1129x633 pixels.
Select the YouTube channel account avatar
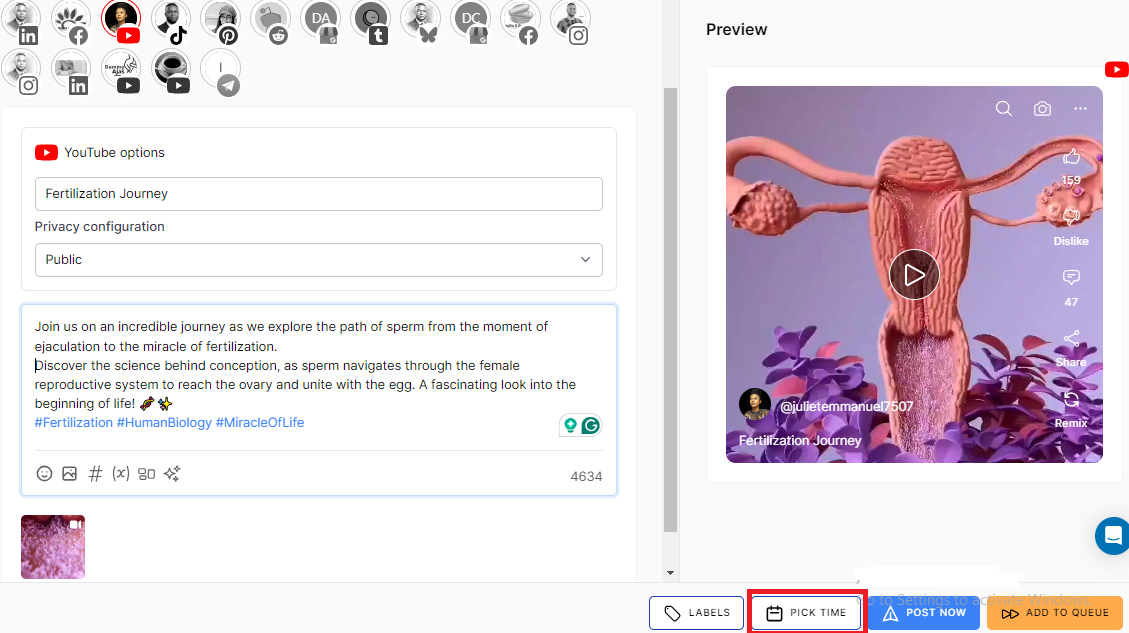(121, 19)
